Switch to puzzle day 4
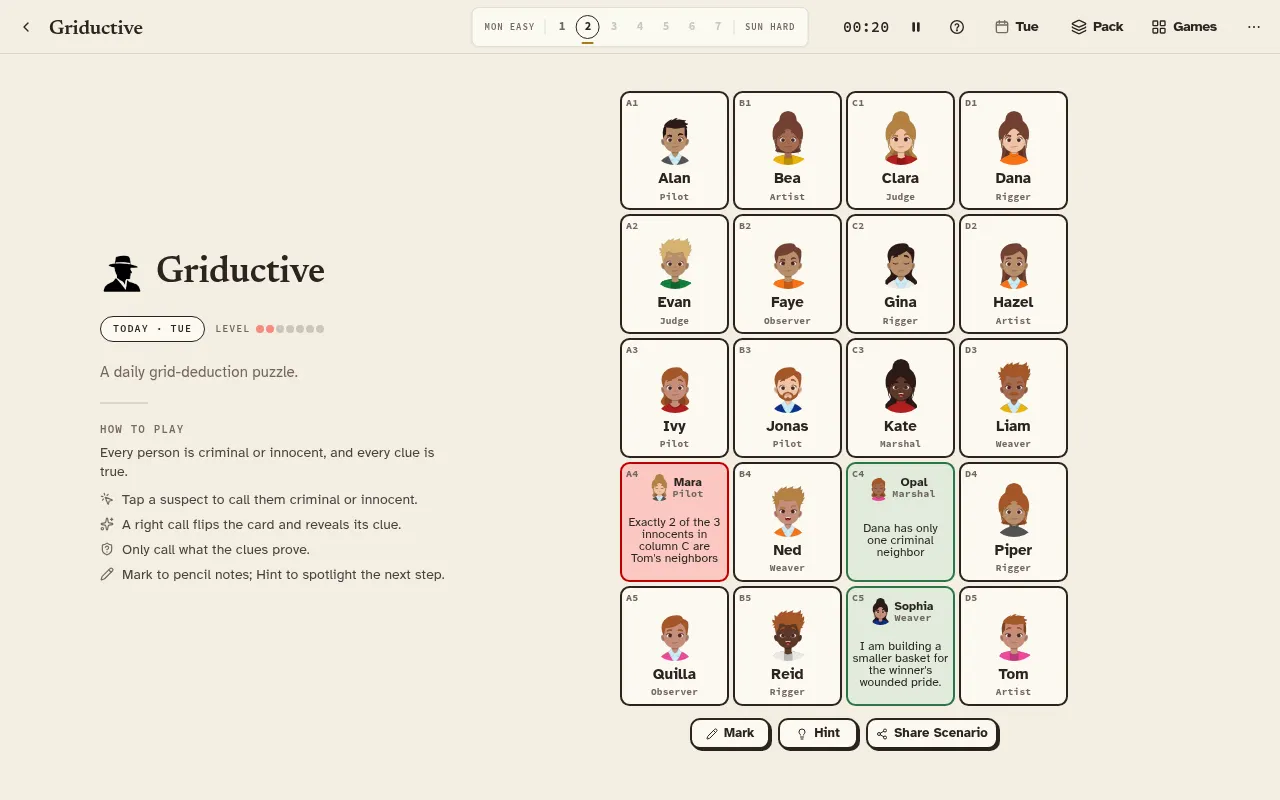The width and height of the screenshot is (1280, 800). pyautogui.click(x=640, y=27)
